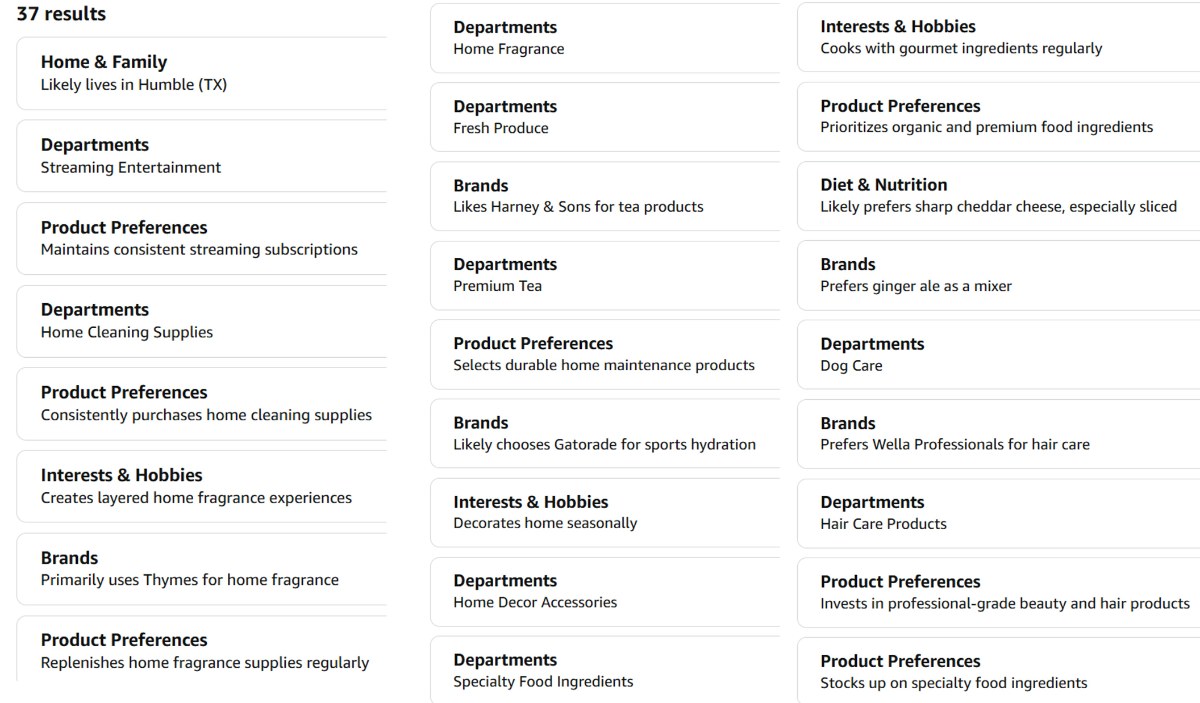
Task: Select the Harney & Sons tea brand card
Action: [605, 196]
